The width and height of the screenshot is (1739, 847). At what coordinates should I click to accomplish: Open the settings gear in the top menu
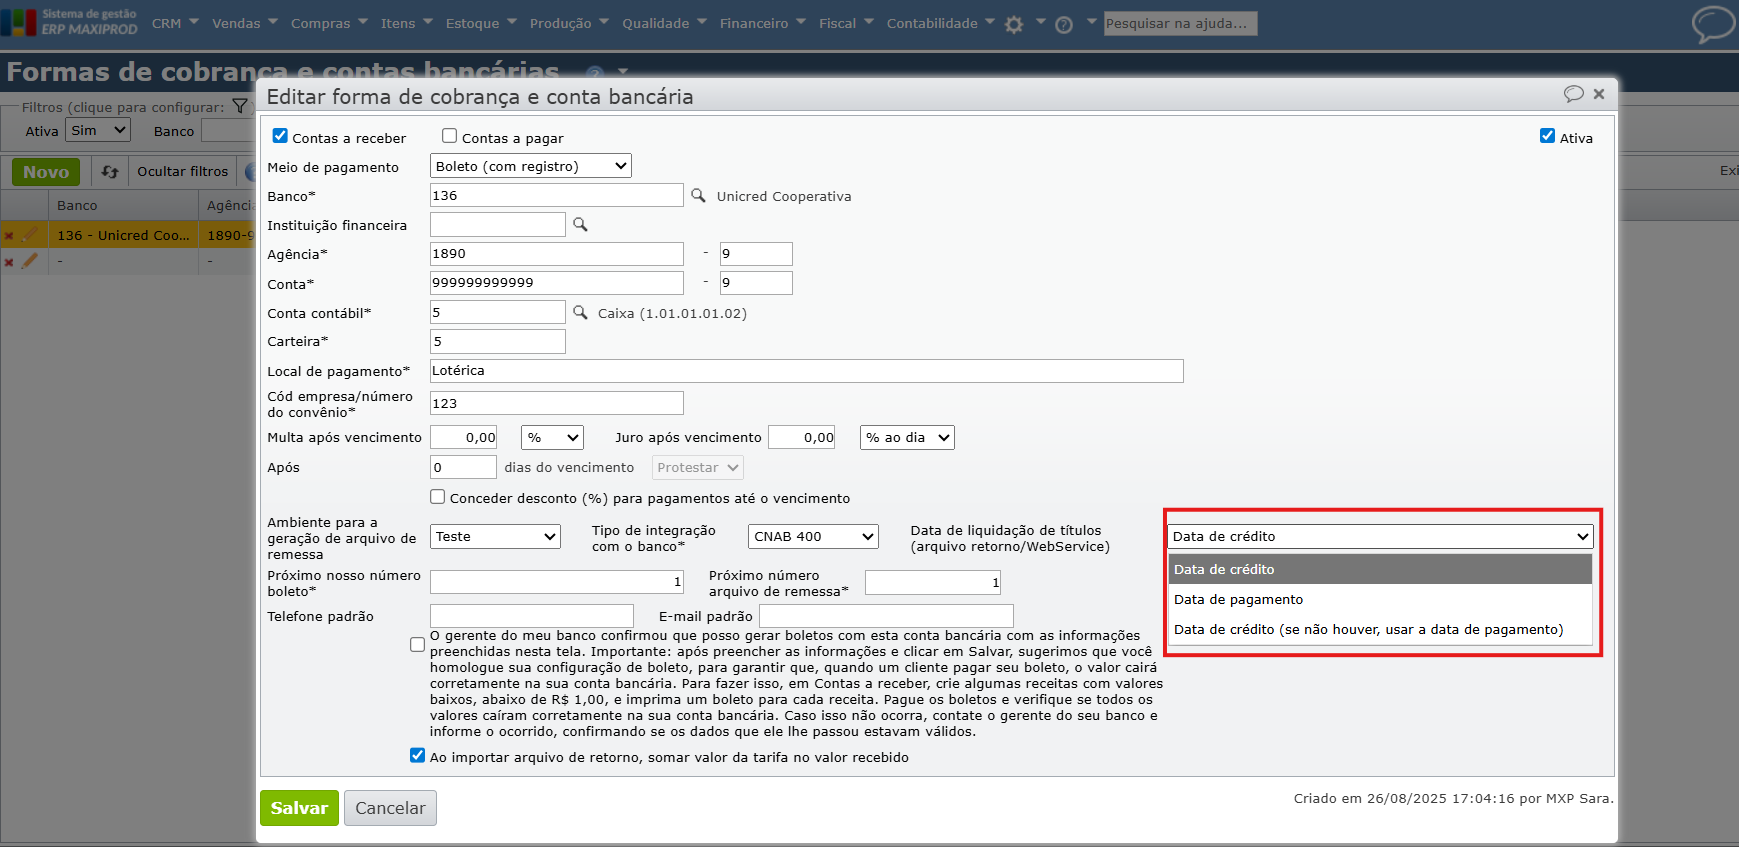[1014, 24]
